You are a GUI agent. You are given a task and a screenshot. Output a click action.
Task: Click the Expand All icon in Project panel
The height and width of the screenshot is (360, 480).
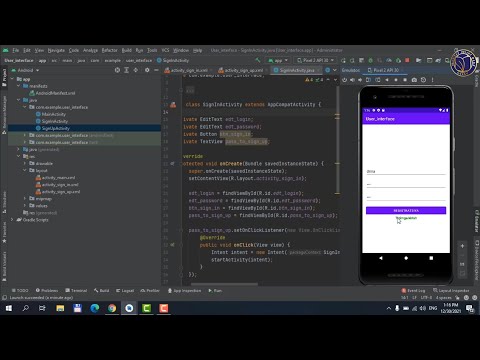[x=126, y=70]
